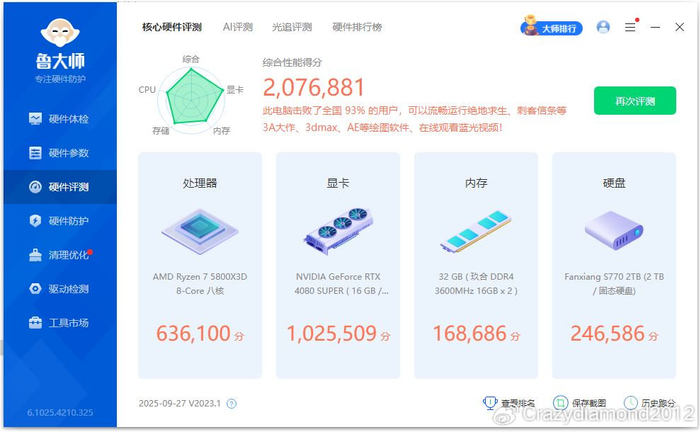
Task: Click the 处理器 card title
Action: (x=200, y=183)
